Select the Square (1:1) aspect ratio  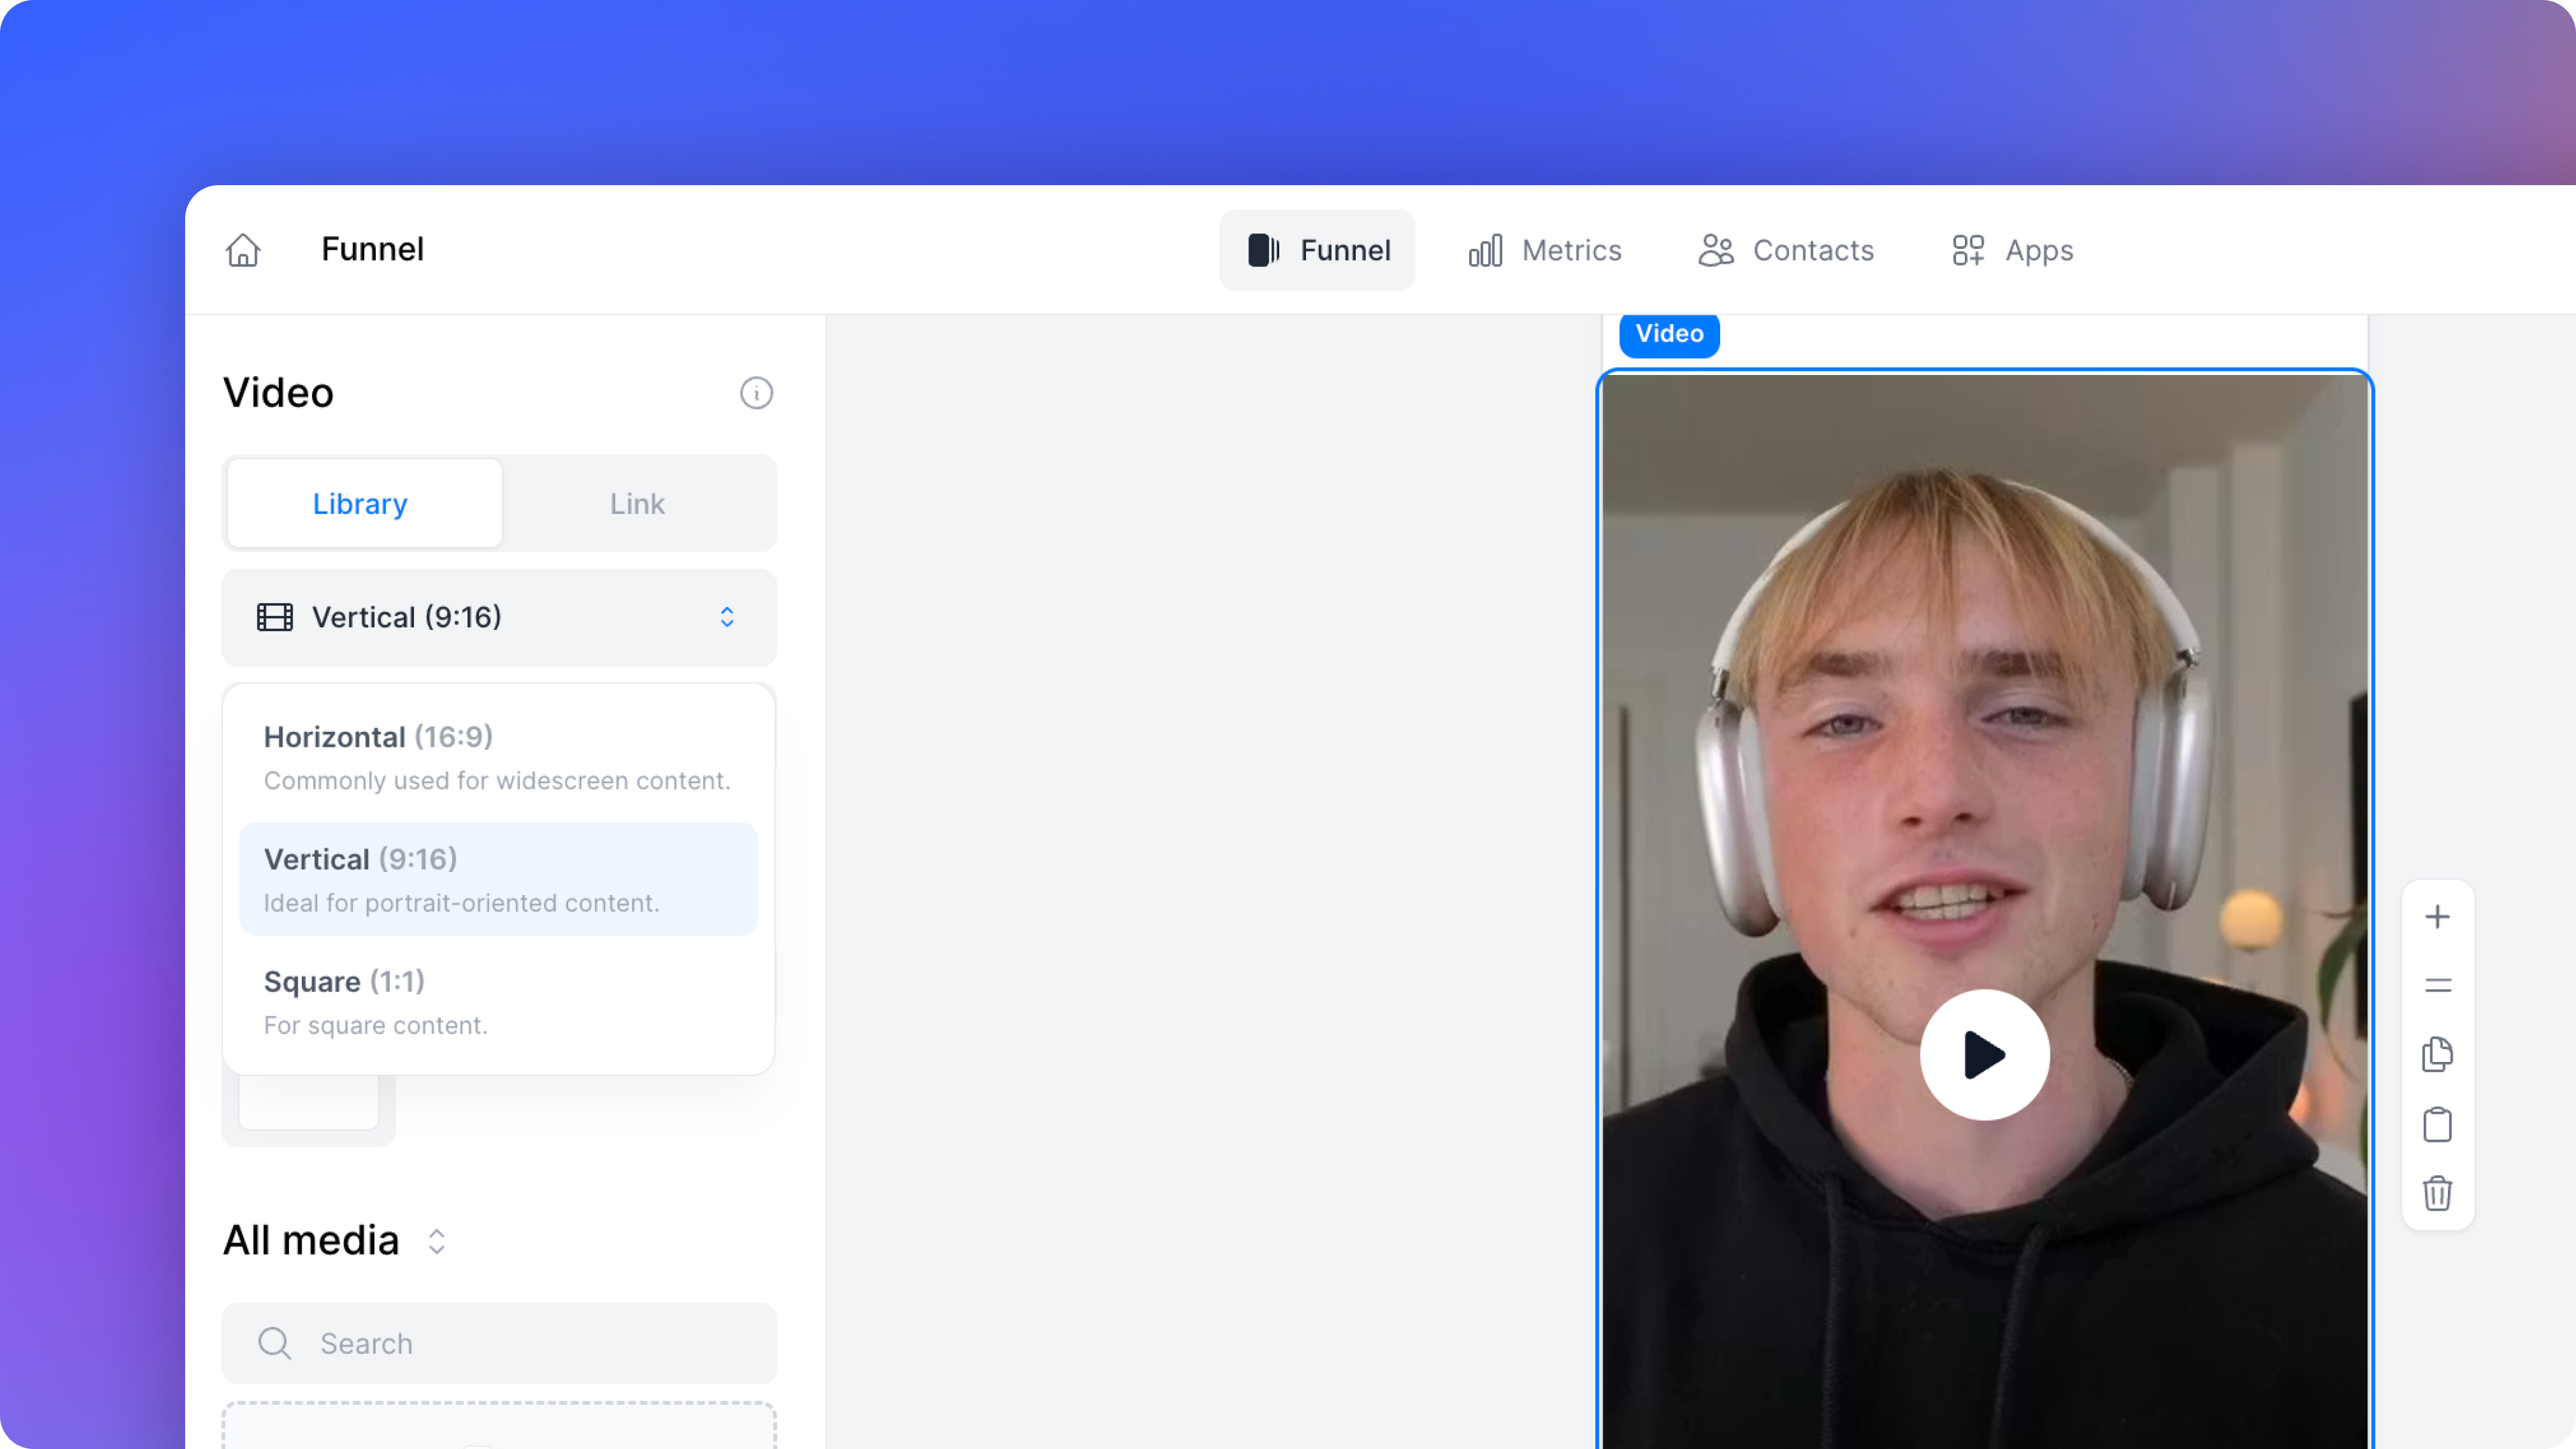497,1000
